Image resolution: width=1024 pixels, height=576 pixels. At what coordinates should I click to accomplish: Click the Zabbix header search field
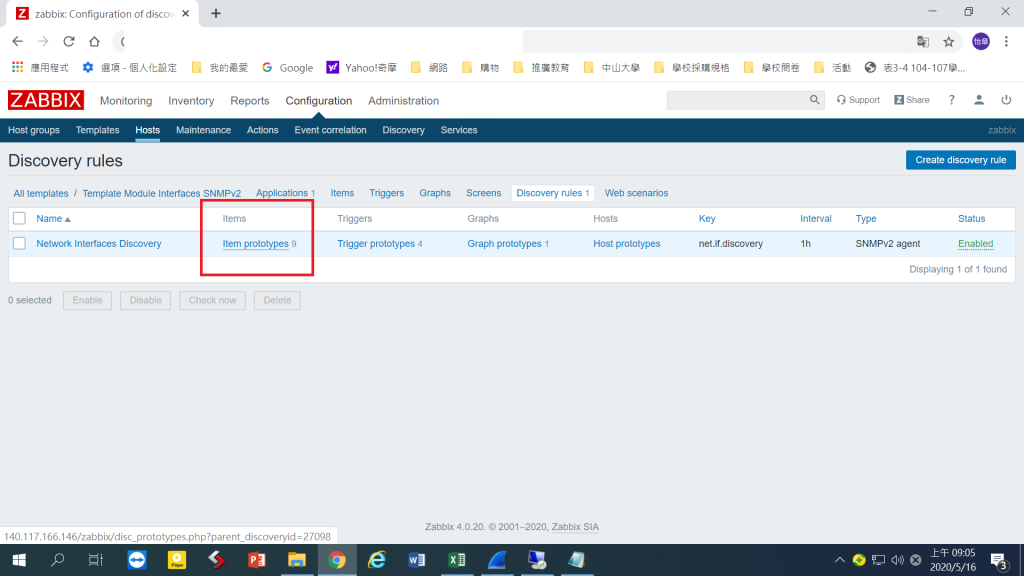(x=737, y=100)
